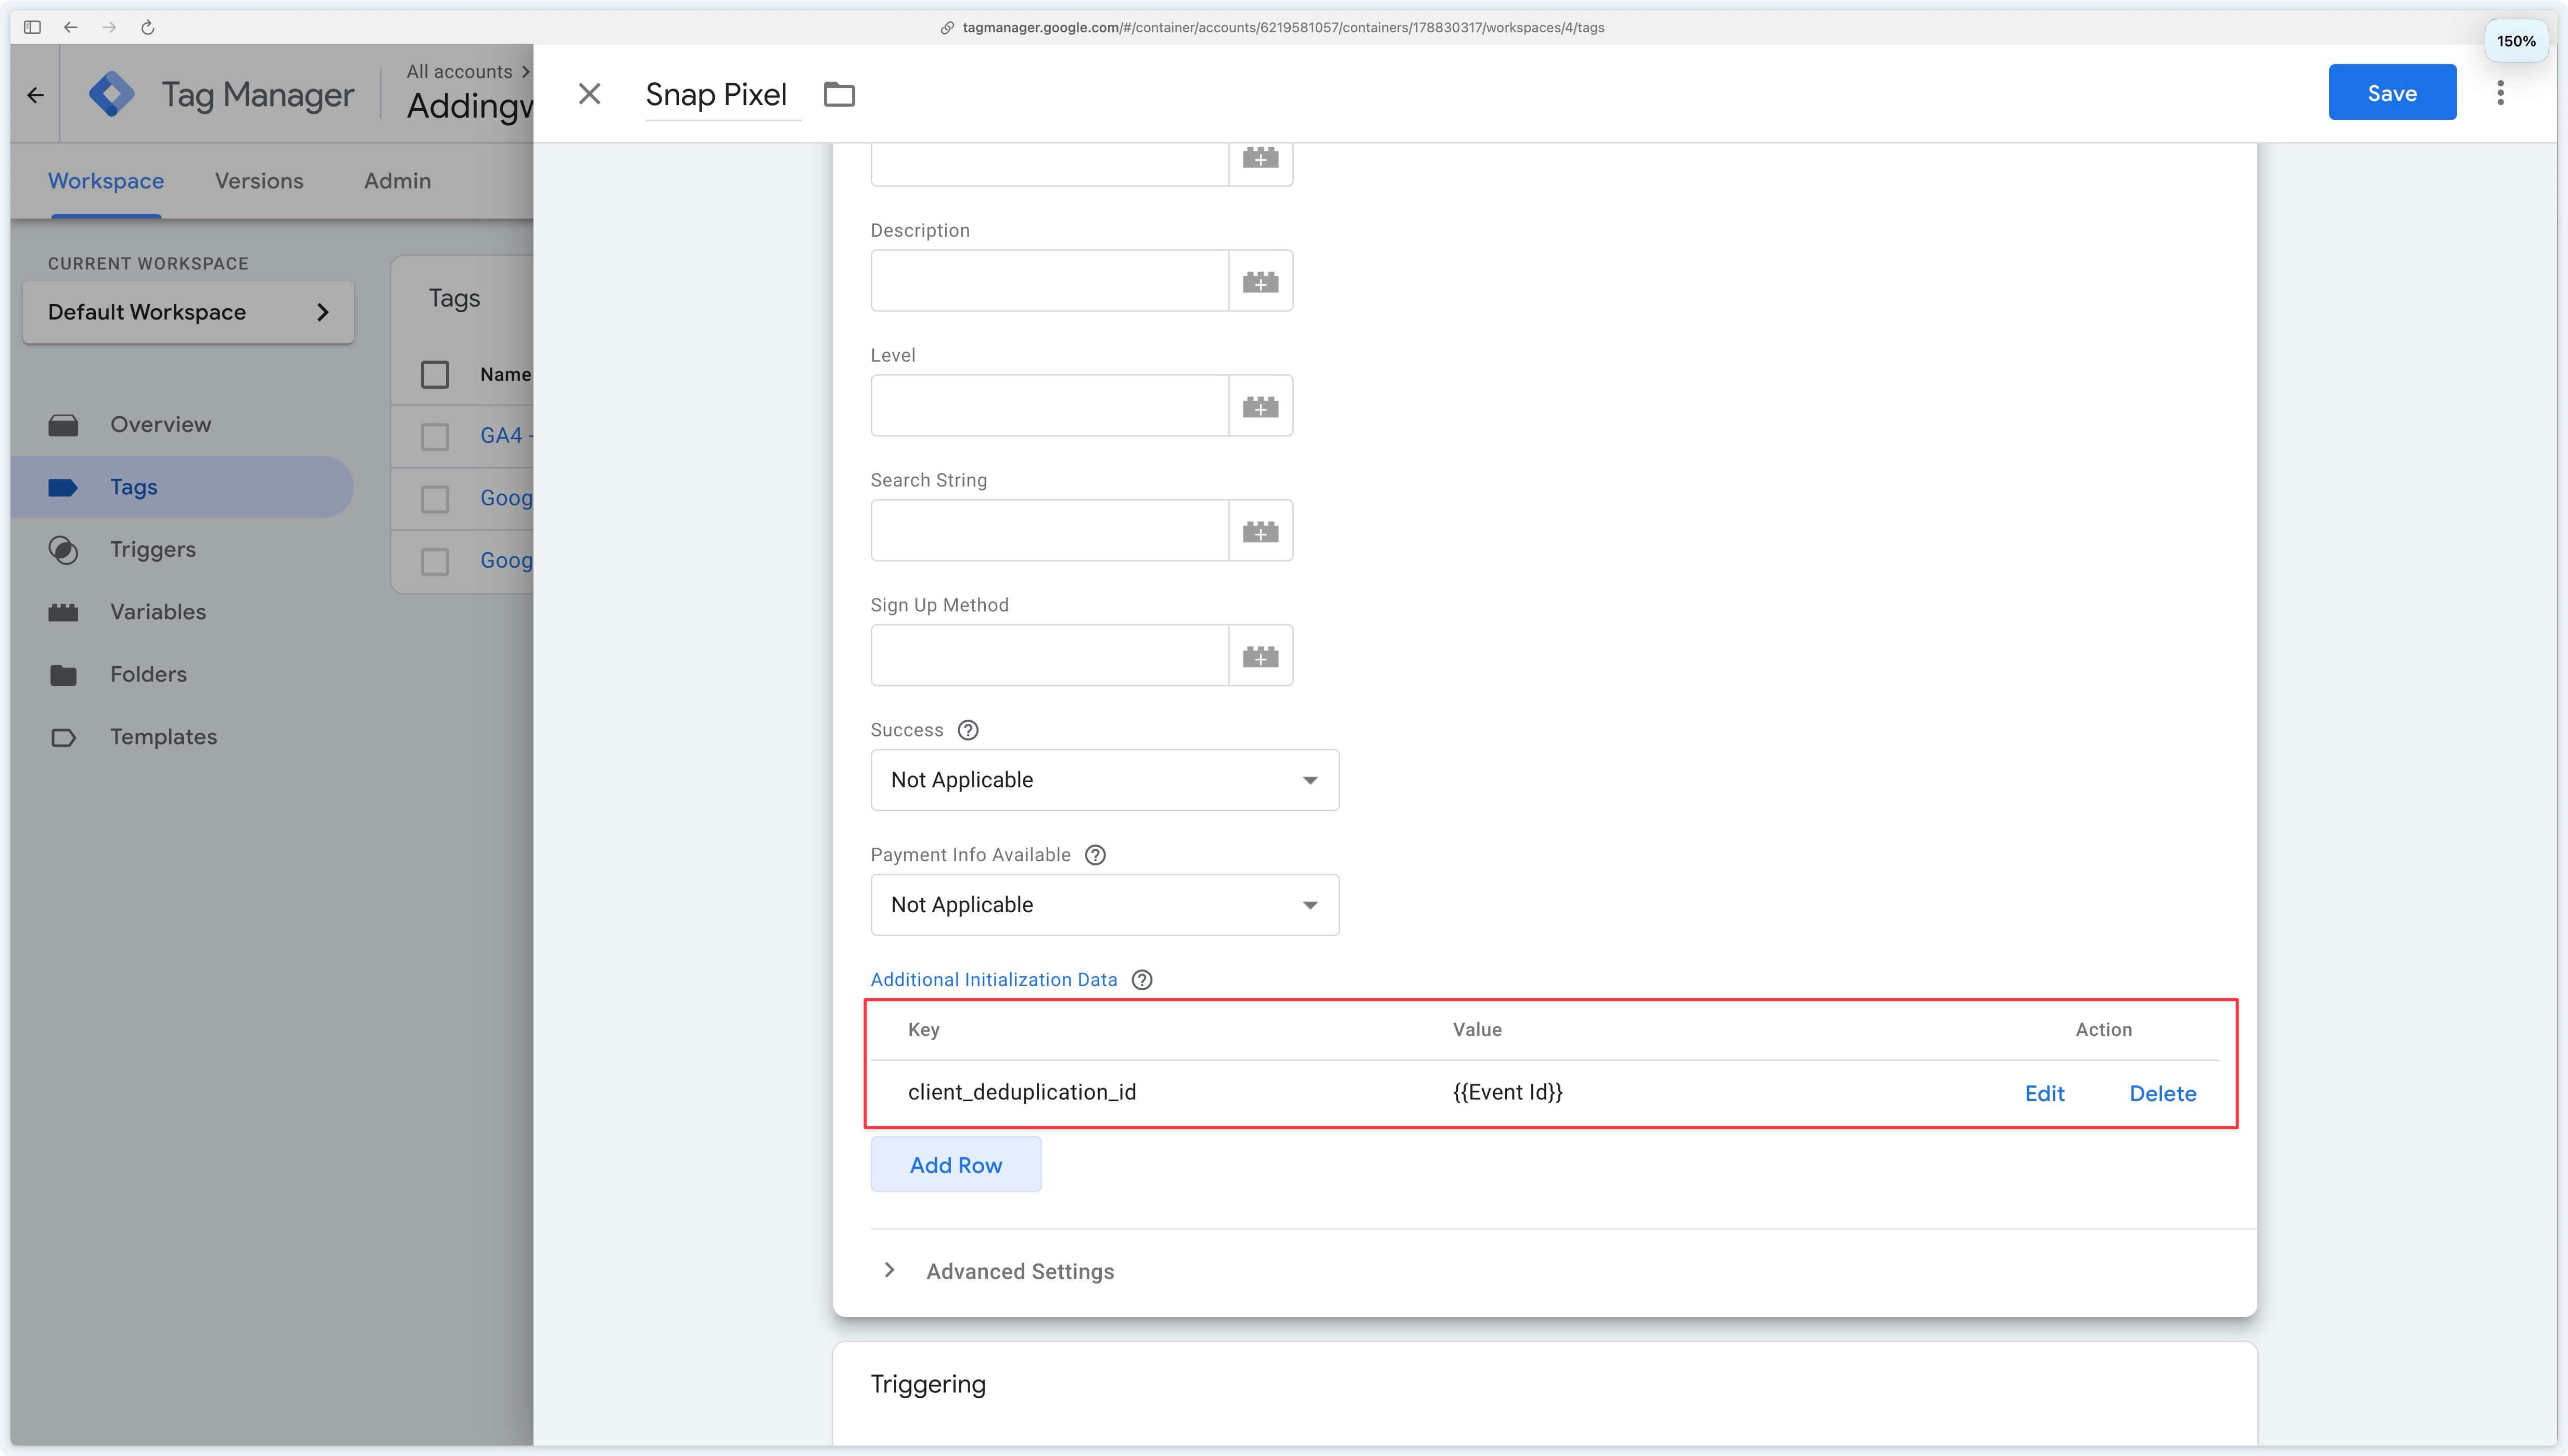
Task: Click the Versions tab
Action: click(261, 180)
